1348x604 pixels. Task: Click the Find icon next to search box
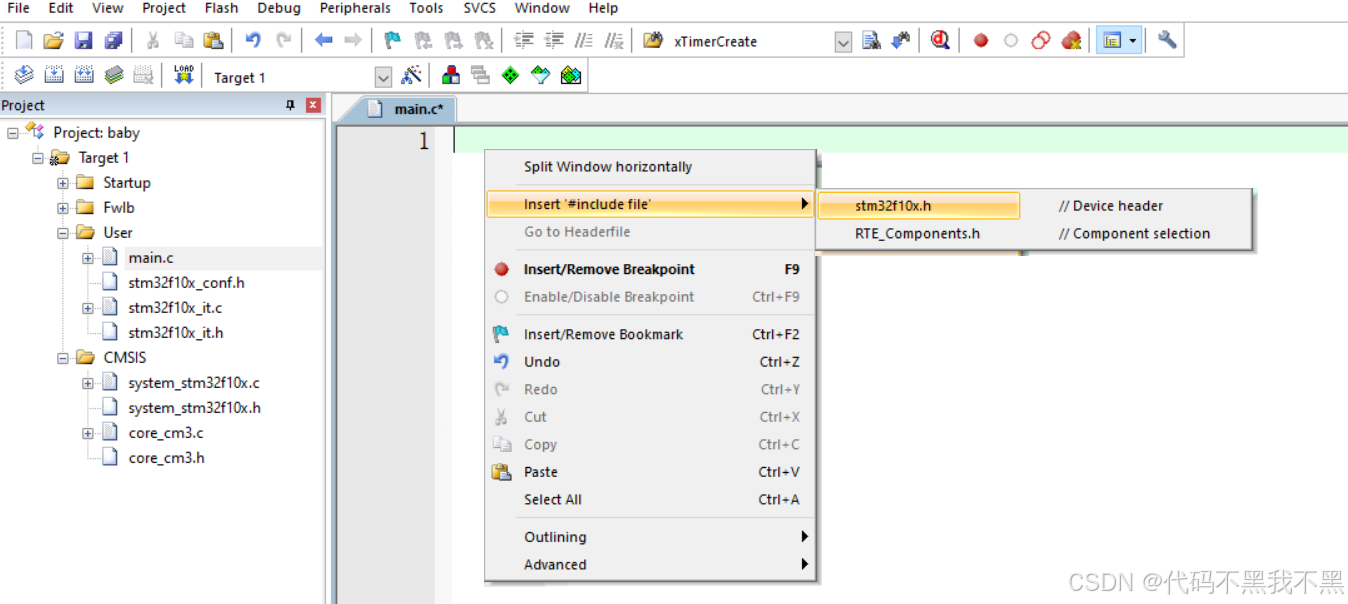tap(871, 41)
